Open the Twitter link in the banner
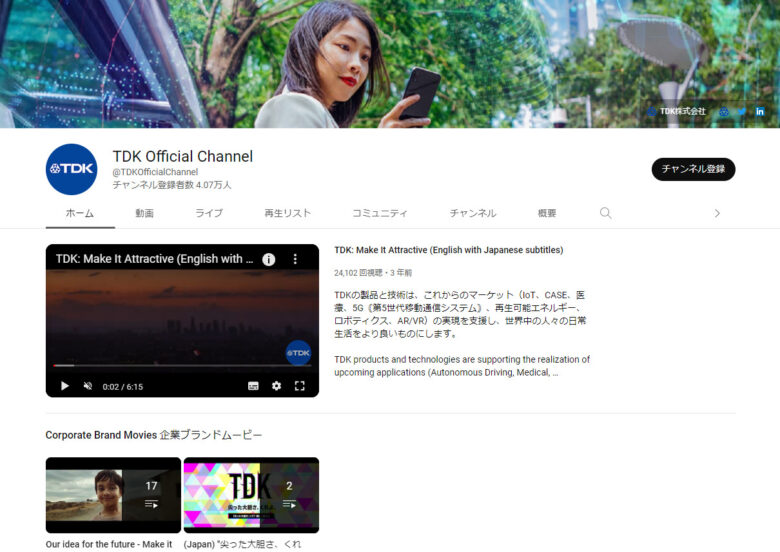 coord(742,111)
